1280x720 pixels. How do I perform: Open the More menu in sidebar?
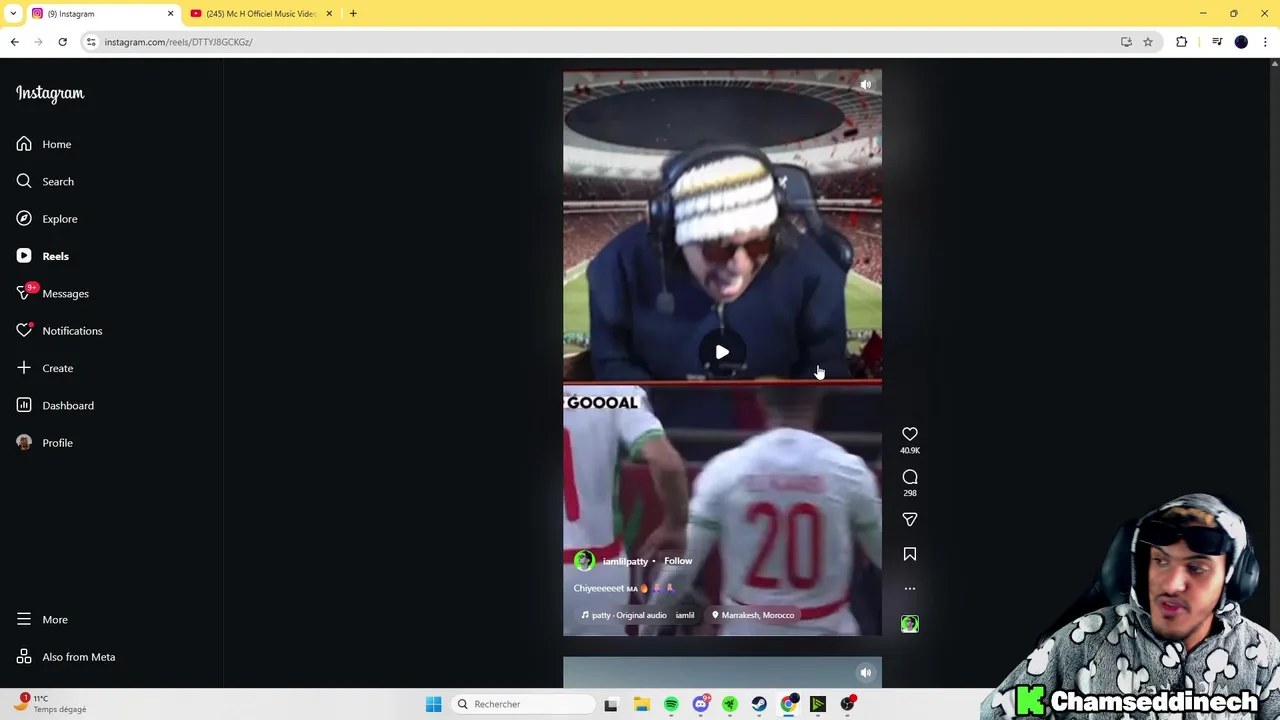pos(42,620)
